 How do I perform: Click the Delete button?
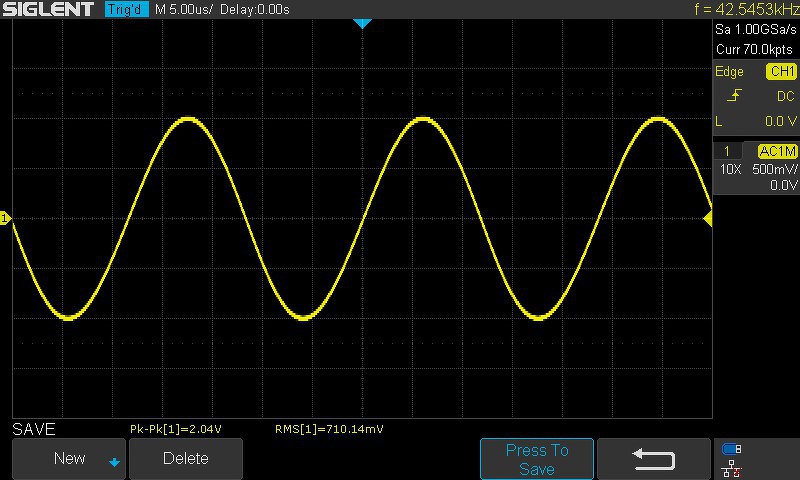[186, 459]
